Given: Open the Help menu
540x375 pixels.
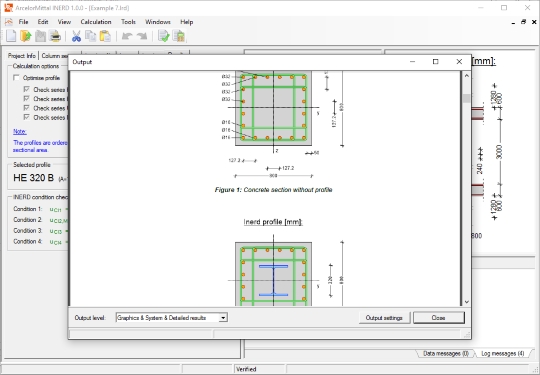Looking at the screenshot, I should [x=187, y=22].
